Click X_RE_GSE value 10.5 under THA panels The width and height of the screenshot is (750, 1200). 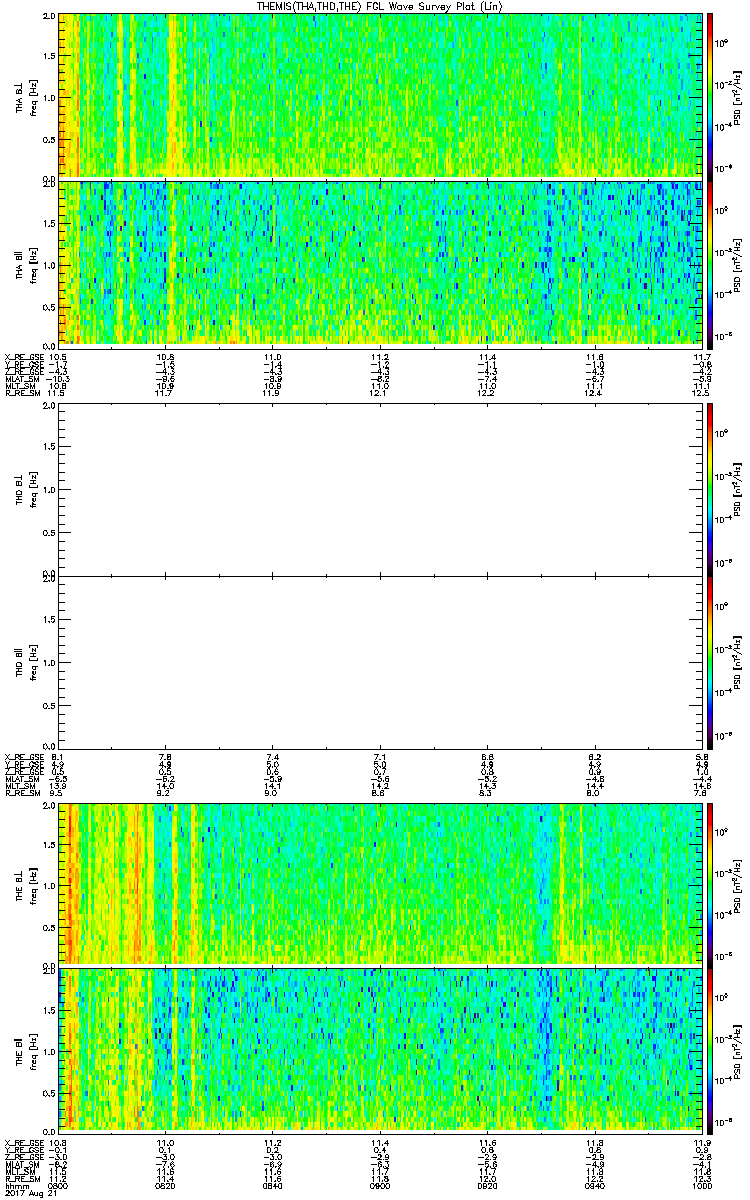point(58,356)
